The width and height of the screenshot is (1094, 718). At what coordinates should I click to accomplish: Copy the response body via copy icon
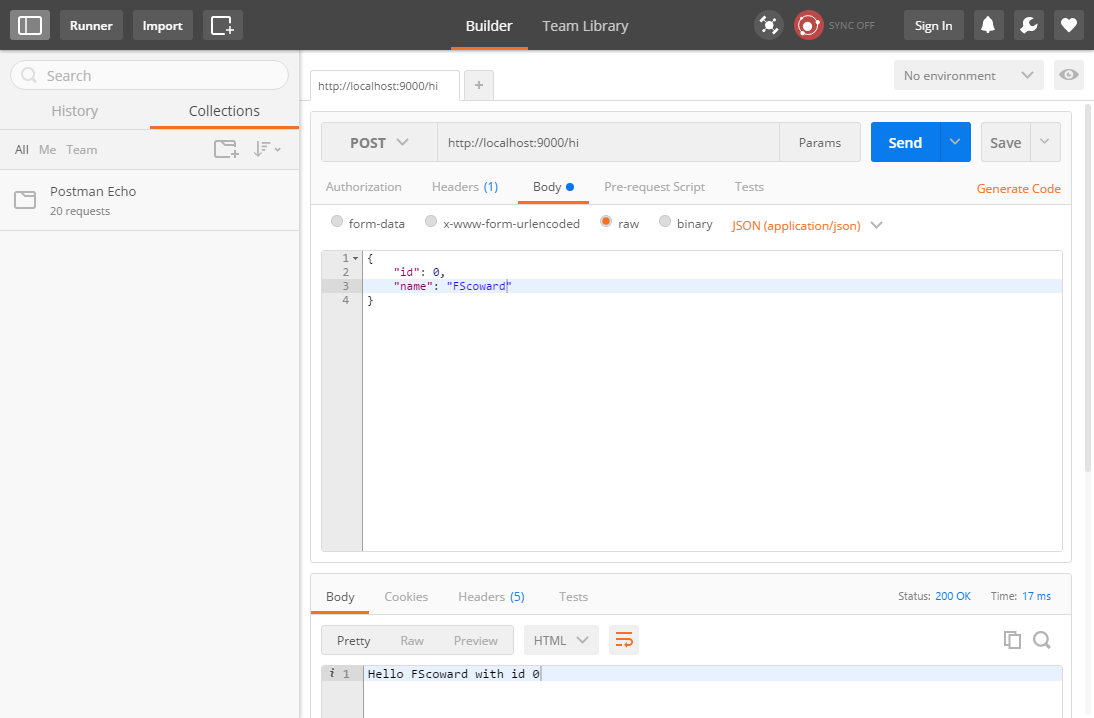coord(1012,639)
